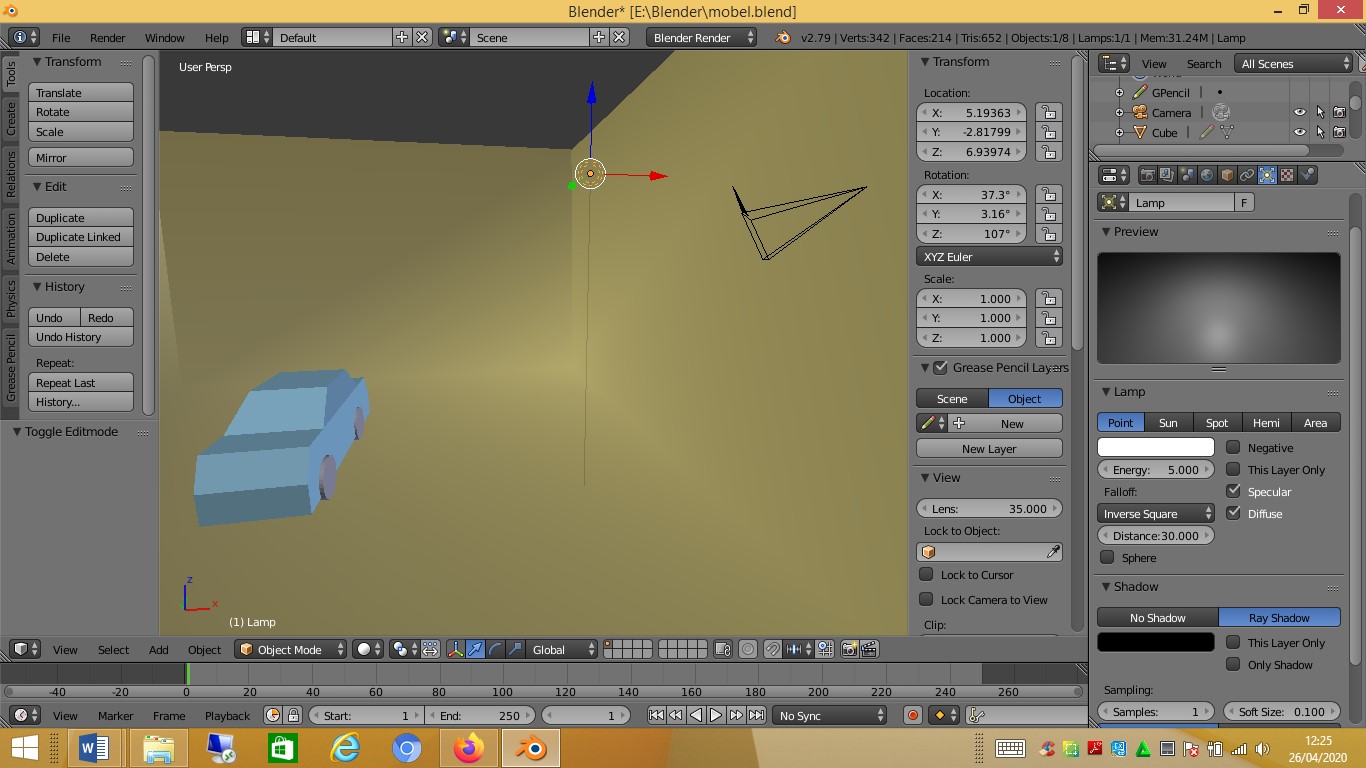Open the Inverse Square falloff dropdown
1366x768 pixels.
pos(1155,513)
